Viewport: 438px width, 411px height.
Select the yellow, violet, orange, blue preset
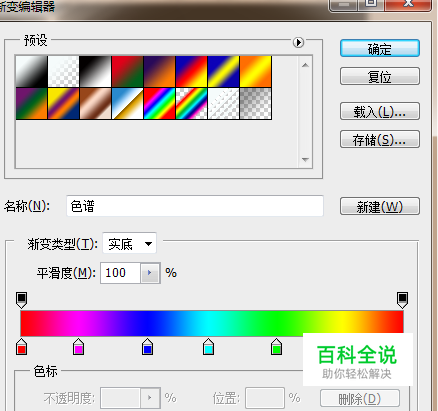[64, 103]
